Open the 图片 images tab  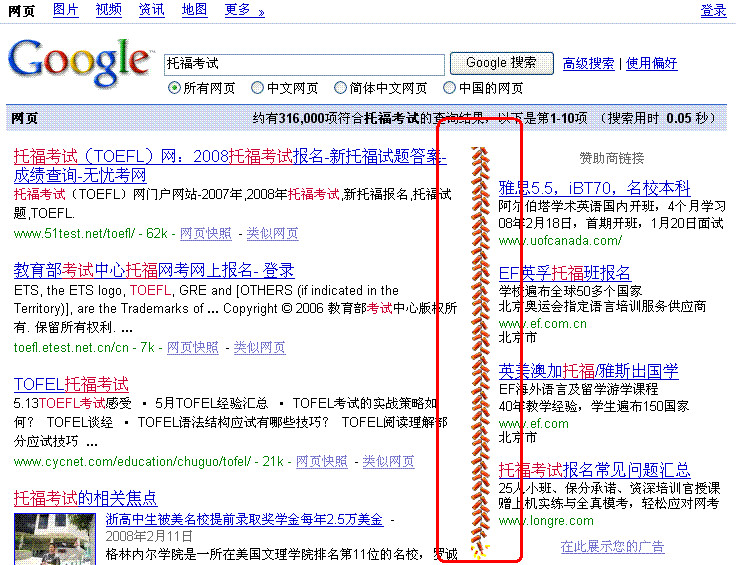(x=66, y=9)
